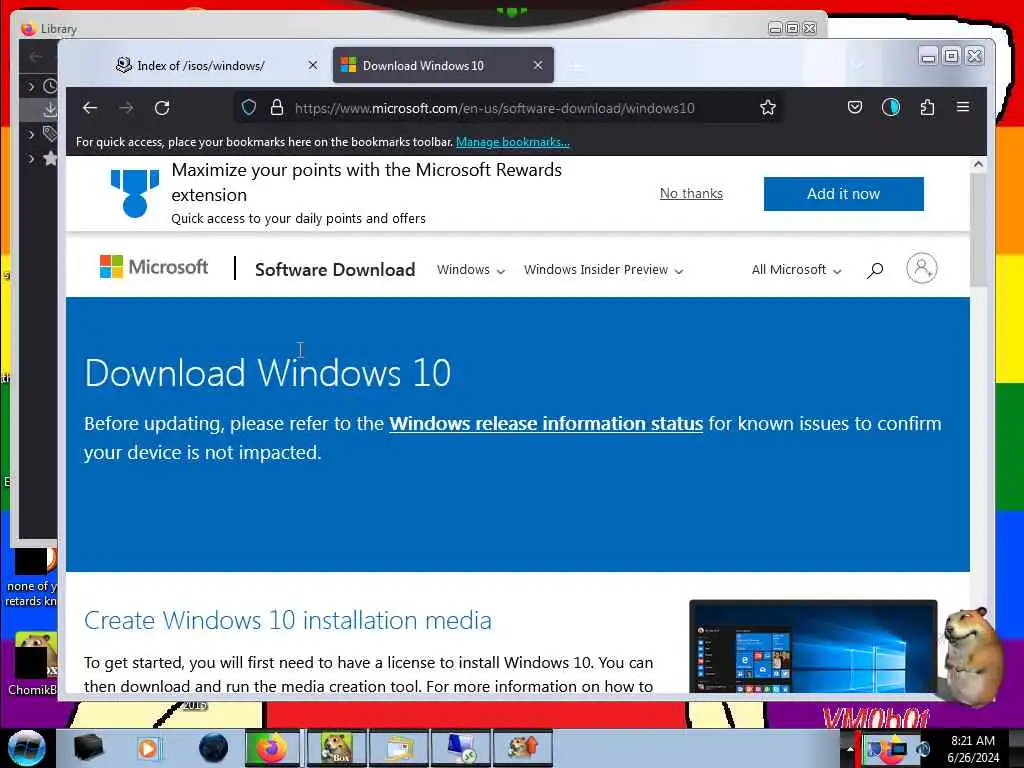
Task: Show hidden system tray icons arrow
Action: (850, 748)
